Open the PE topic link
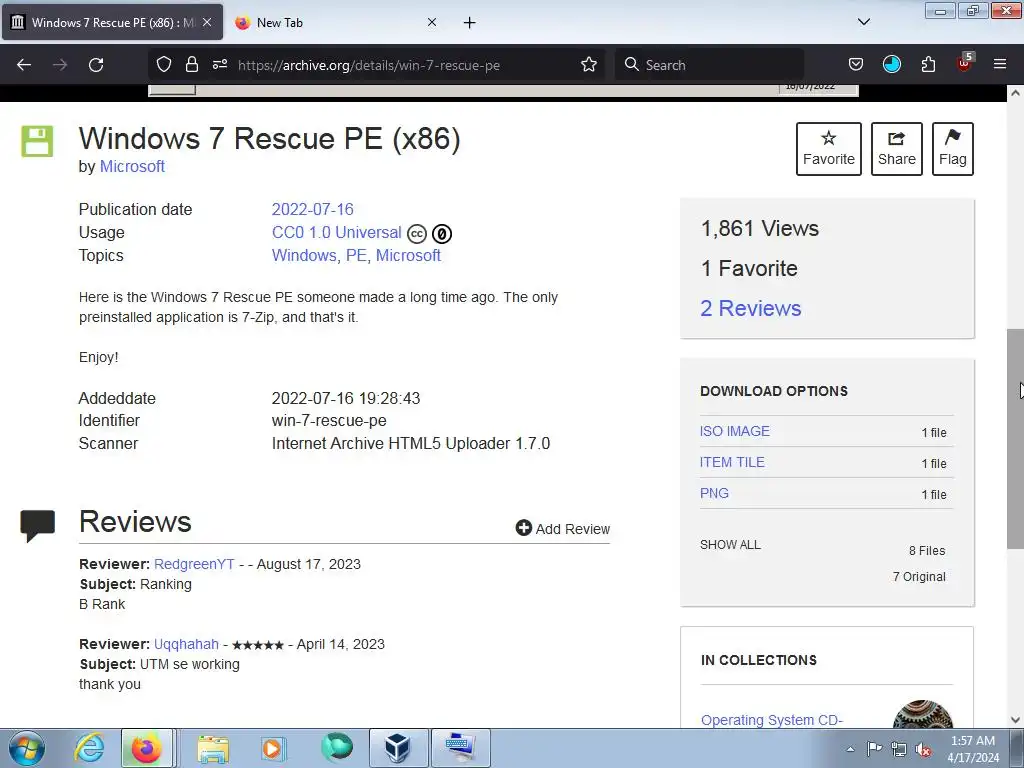The image size is (1024, 768). [357, 255]
